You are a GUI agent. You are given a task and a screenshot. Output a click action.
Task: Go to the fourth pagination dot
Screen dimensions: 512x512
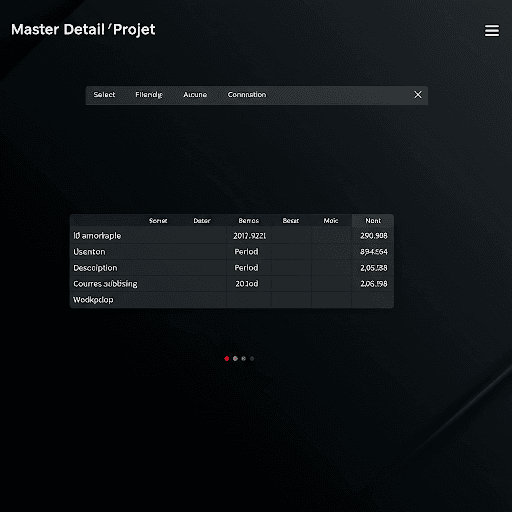click(x=252, y=359)
